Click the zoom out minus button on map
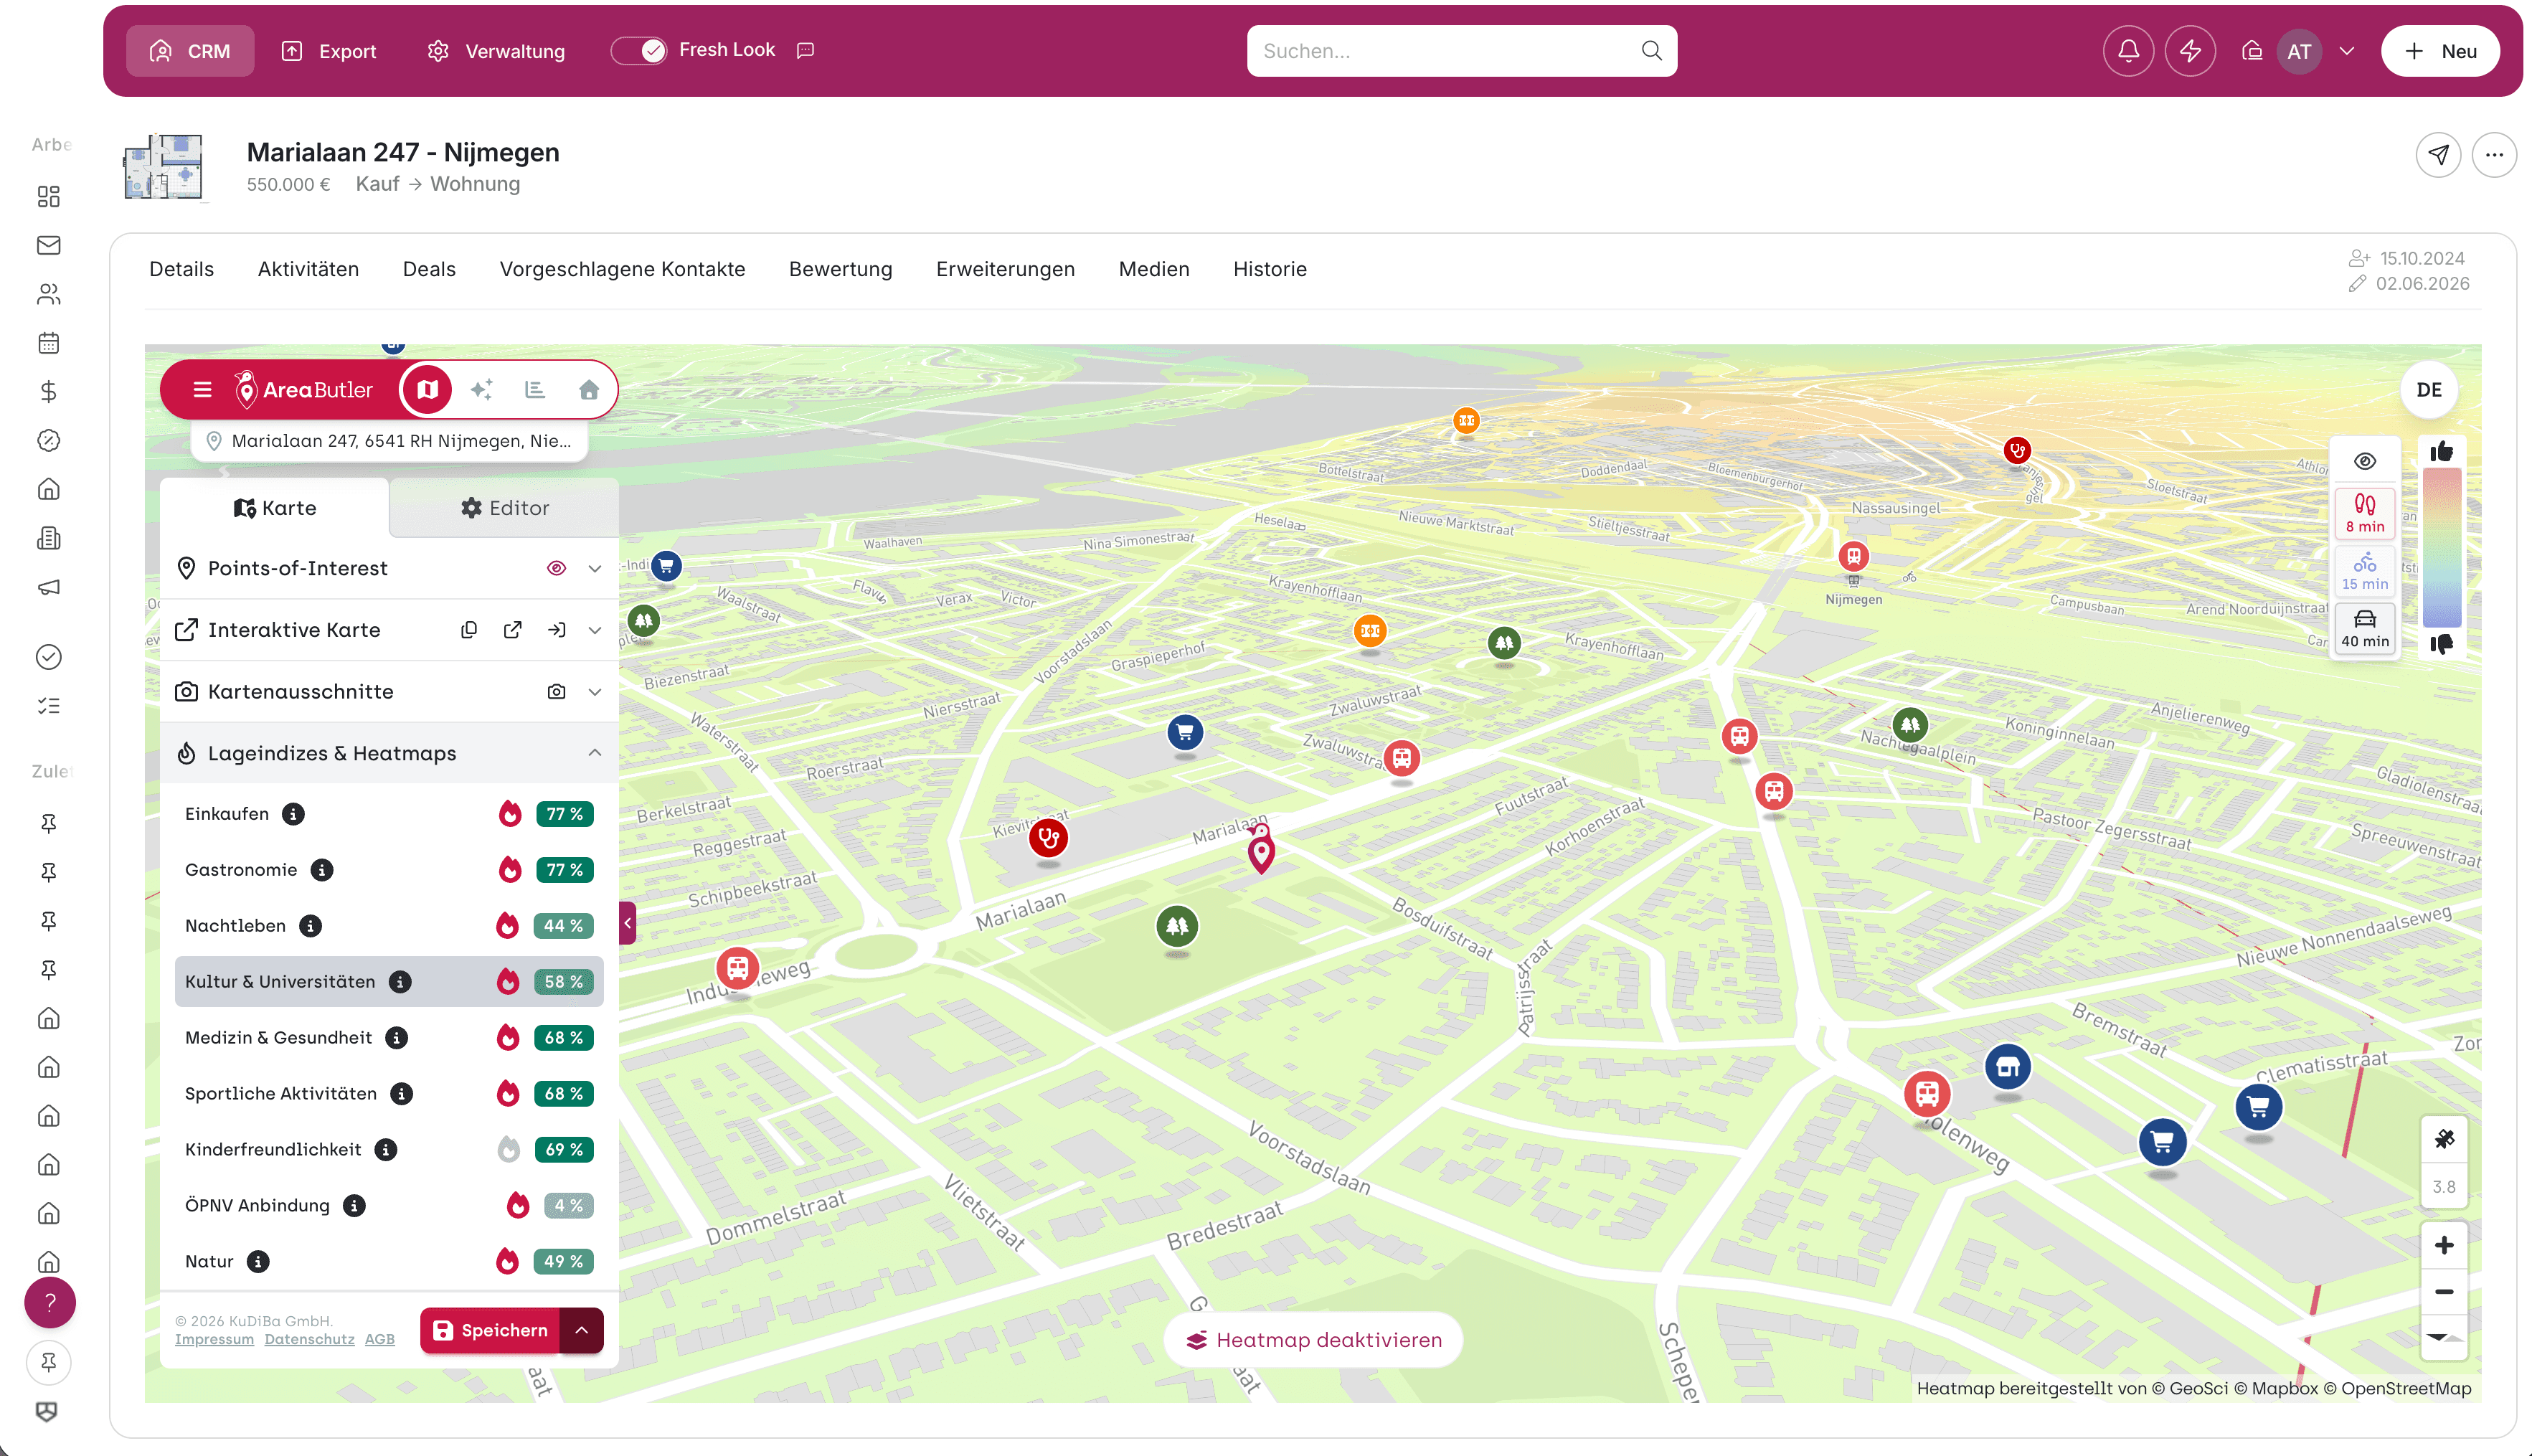Viewport: 2532px width, 1456px height. [x=2444, y=1292]
